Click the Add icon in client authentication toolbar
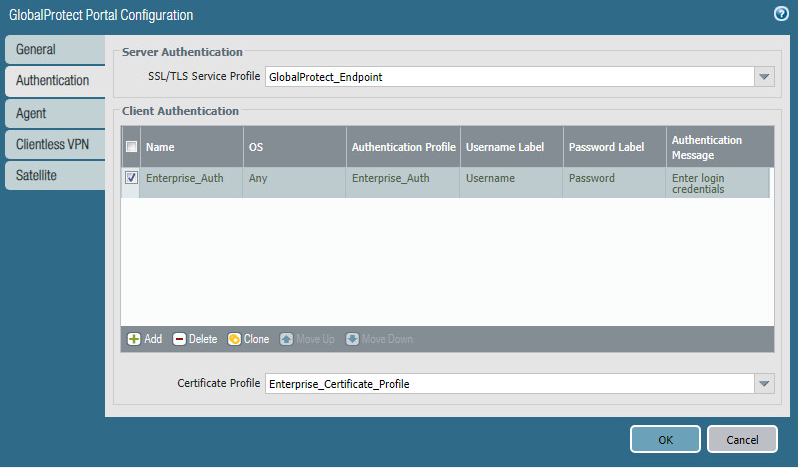This screenshot has width=798, height=468. 134,339
